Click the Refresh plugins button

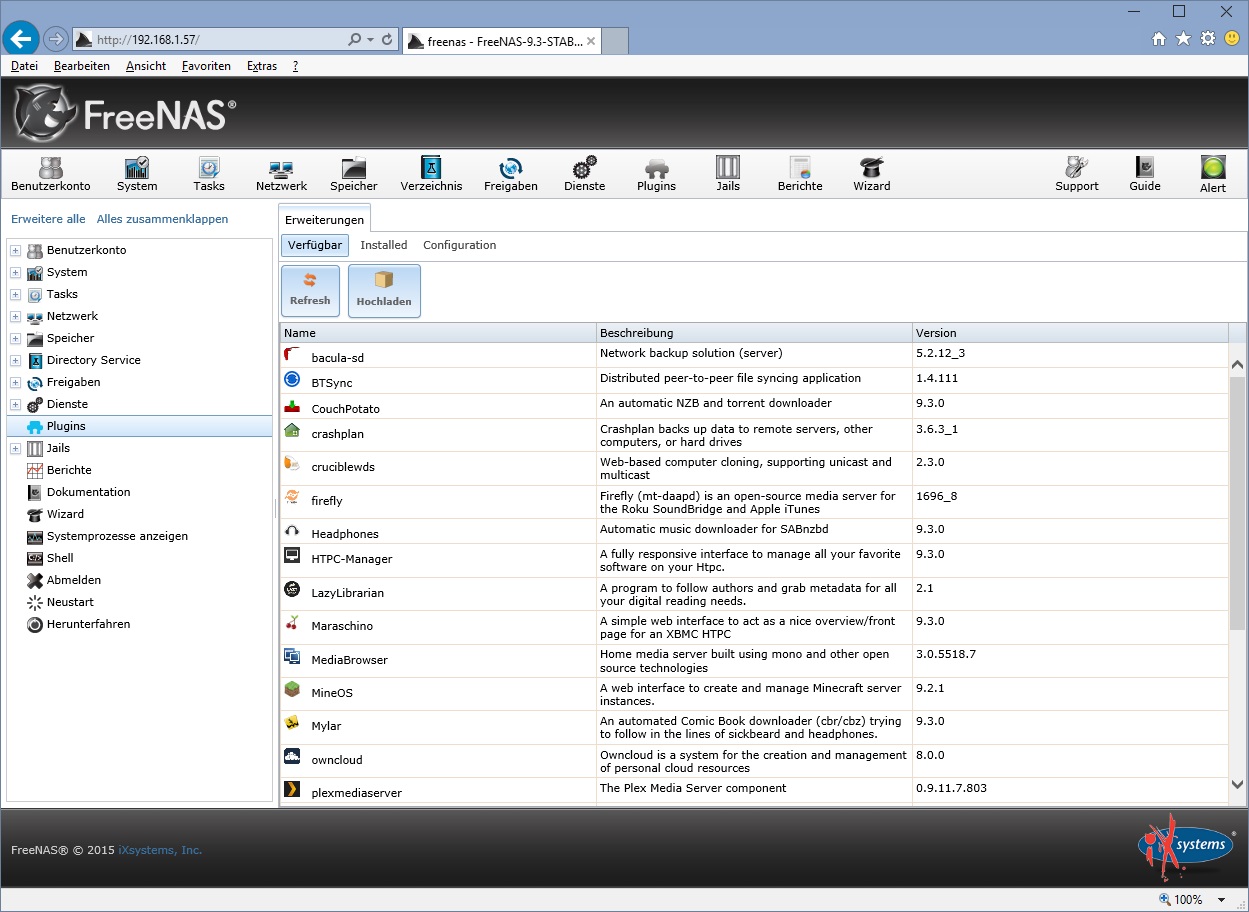tap(310, 290)
